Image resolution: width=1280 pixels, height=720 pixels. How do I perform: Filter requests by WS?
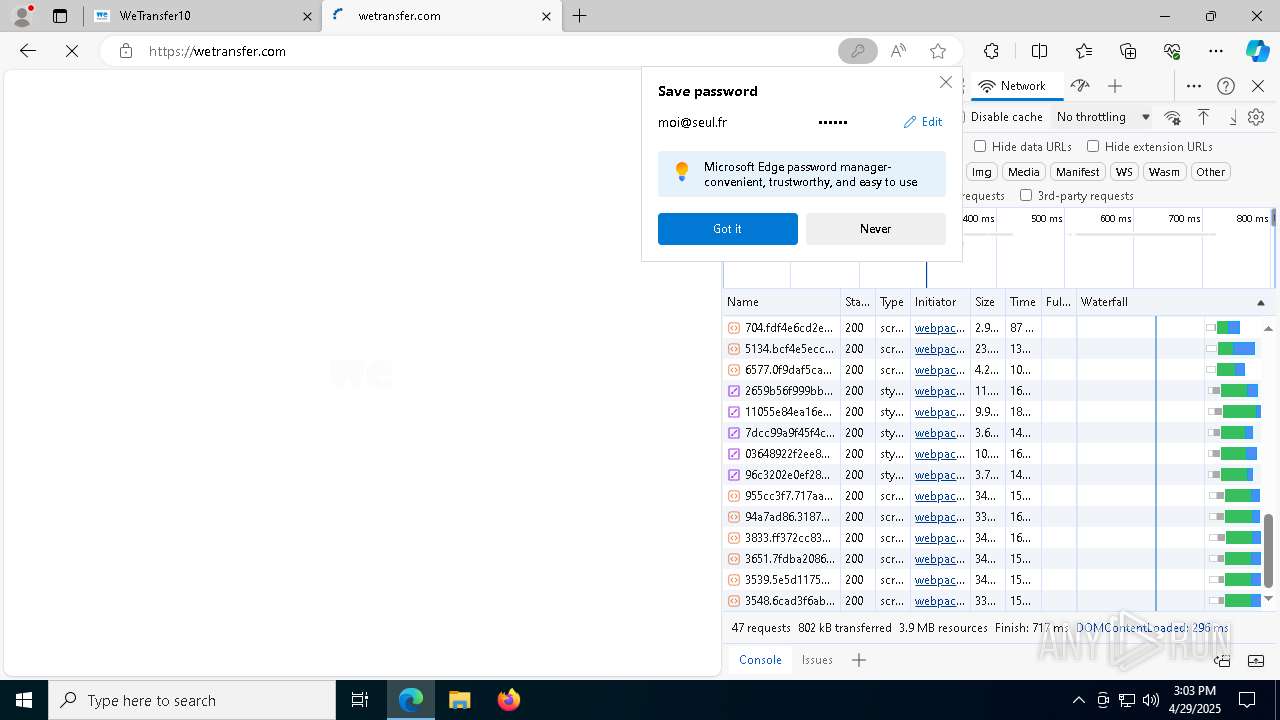[1124, 172]
